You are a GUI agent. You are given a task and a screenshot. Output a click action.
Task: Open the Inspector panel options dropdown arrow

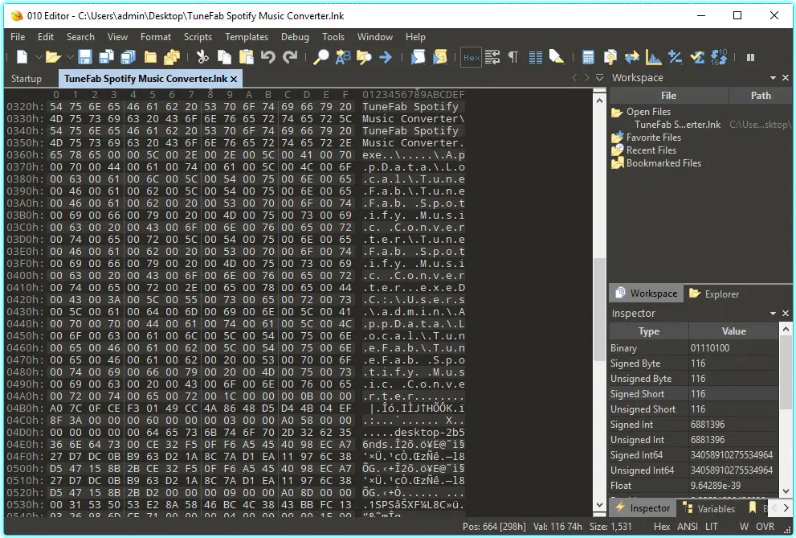click(x=773, y=313)
